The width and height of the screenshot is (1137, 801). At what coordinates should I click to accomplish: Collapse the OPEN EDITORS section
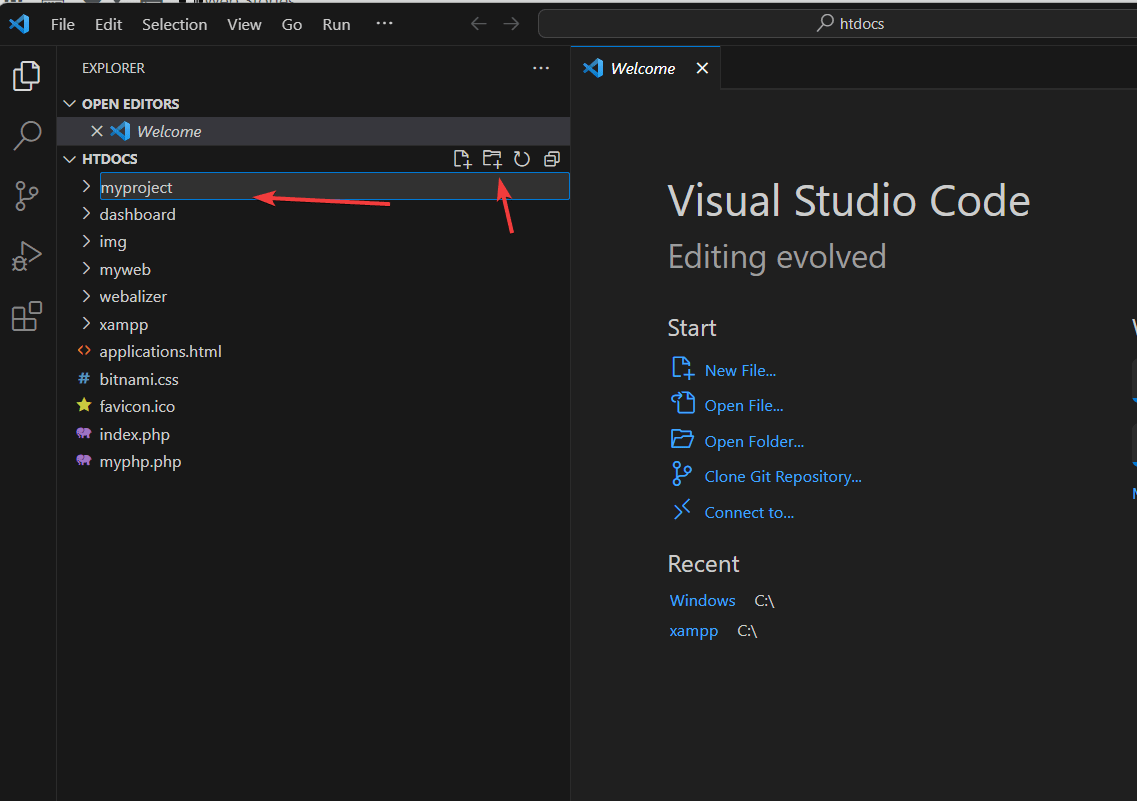pos(69,103)
